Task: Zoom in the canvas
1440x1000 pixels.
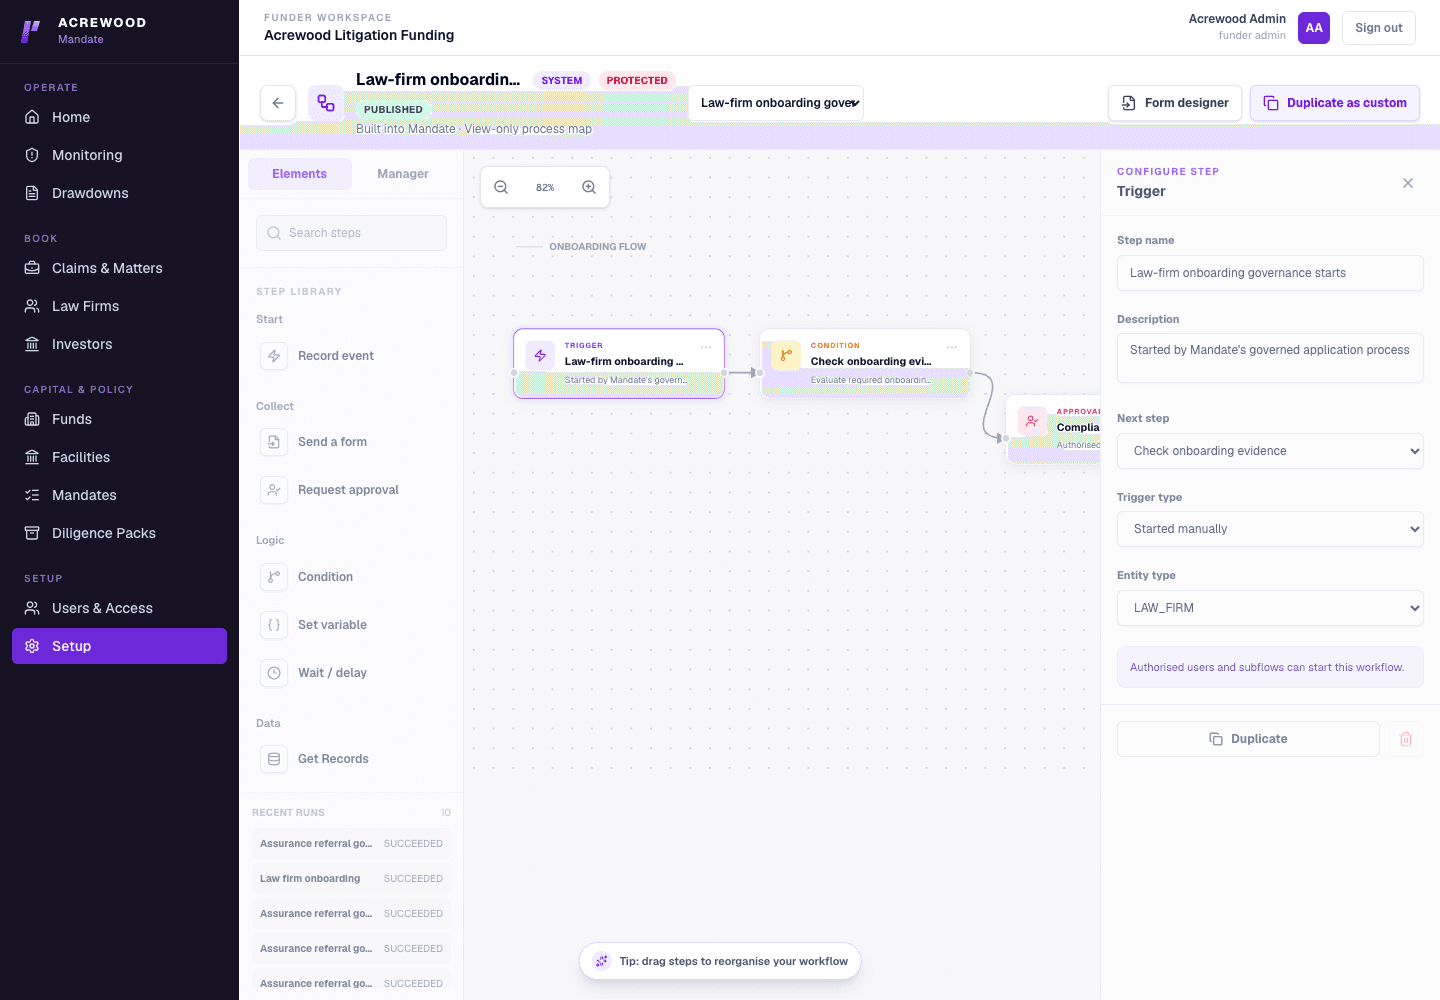Action: (x=589, y=187)
